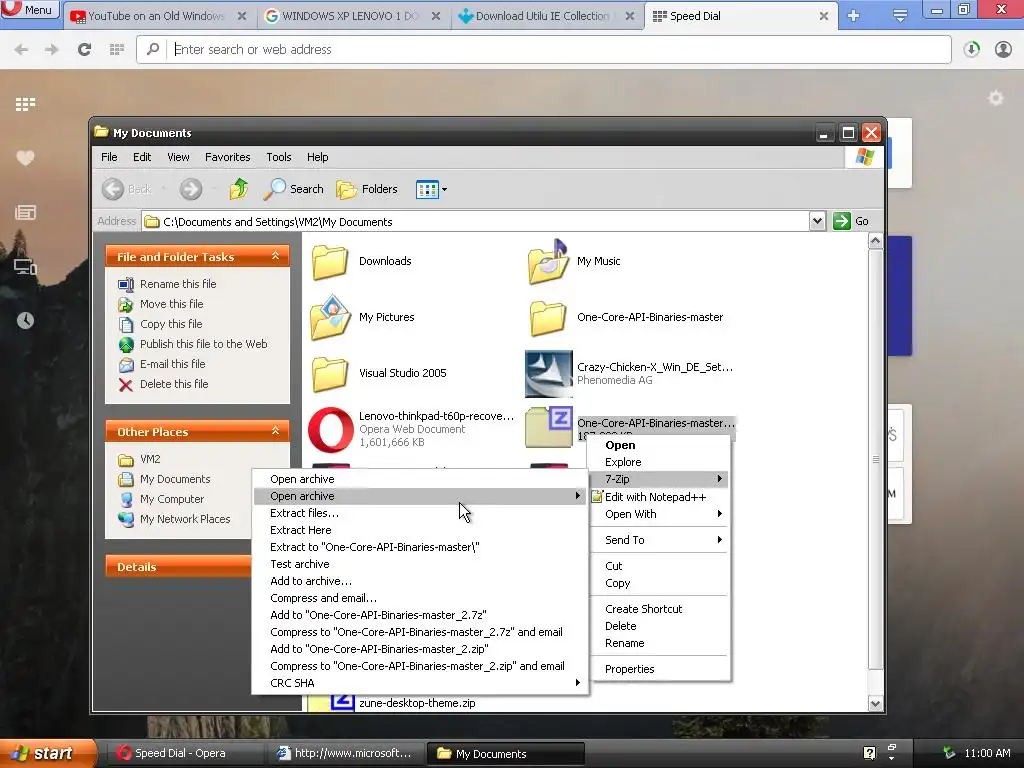Open Opera tab menu icon

click(x=900, y=16)
